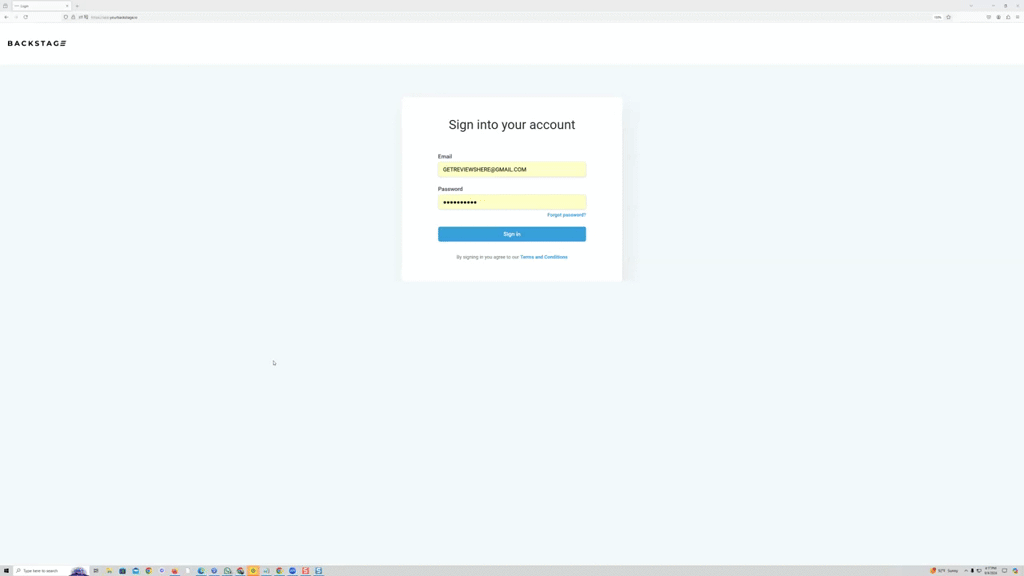Show hidden system tray icons

pyautogui.click(x=966, y=571)
